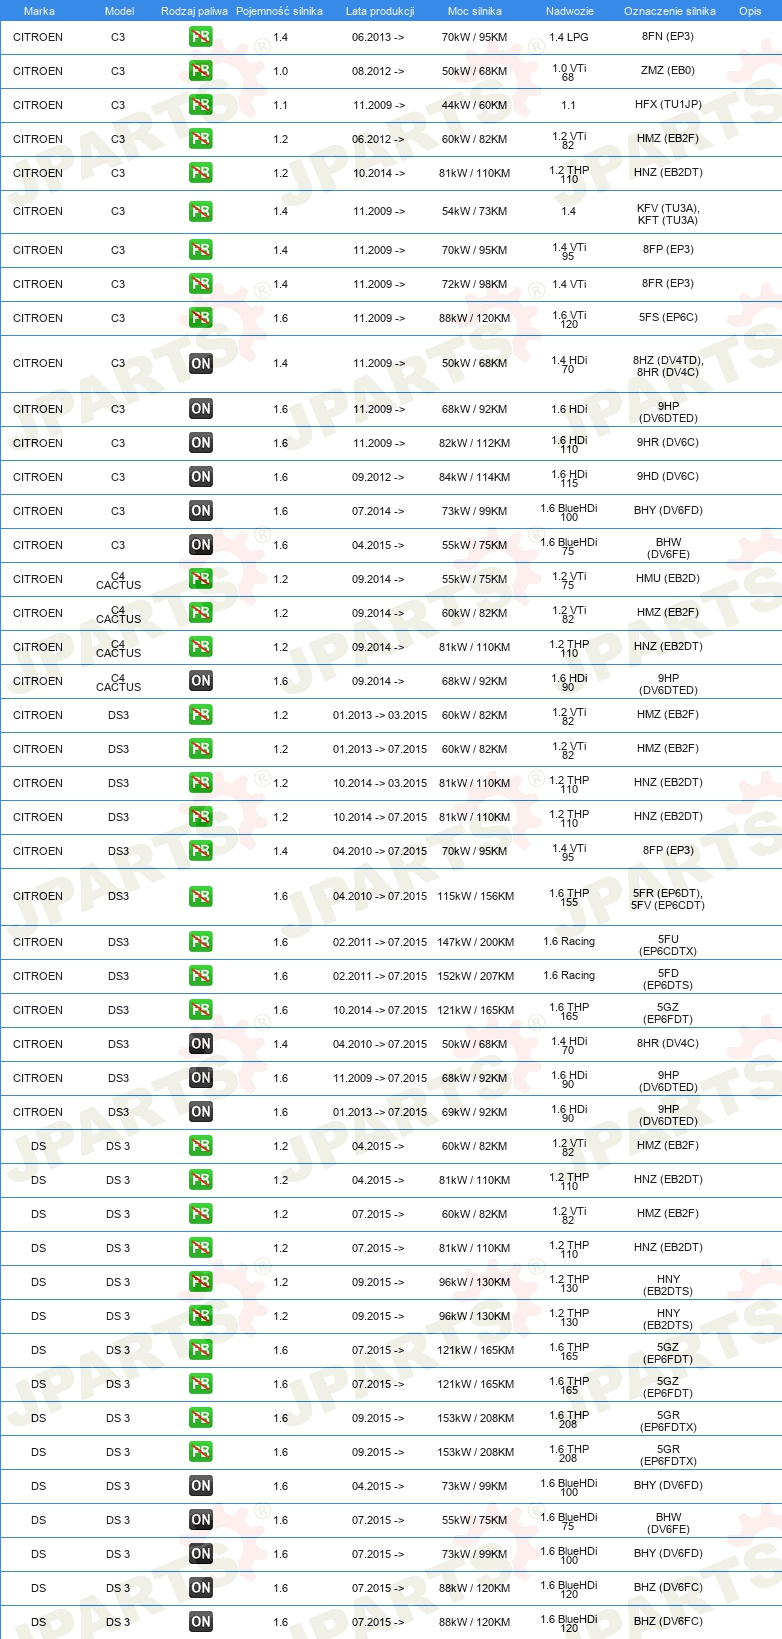
Task: Select the 1.4 LPG body cell
Action: pyautogui.click(x=569, y=37)
